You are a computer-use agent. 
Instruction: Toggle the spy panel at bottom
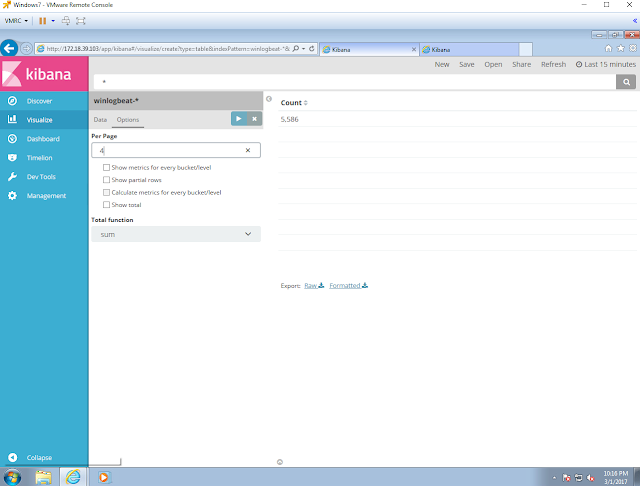coord(280,462)
